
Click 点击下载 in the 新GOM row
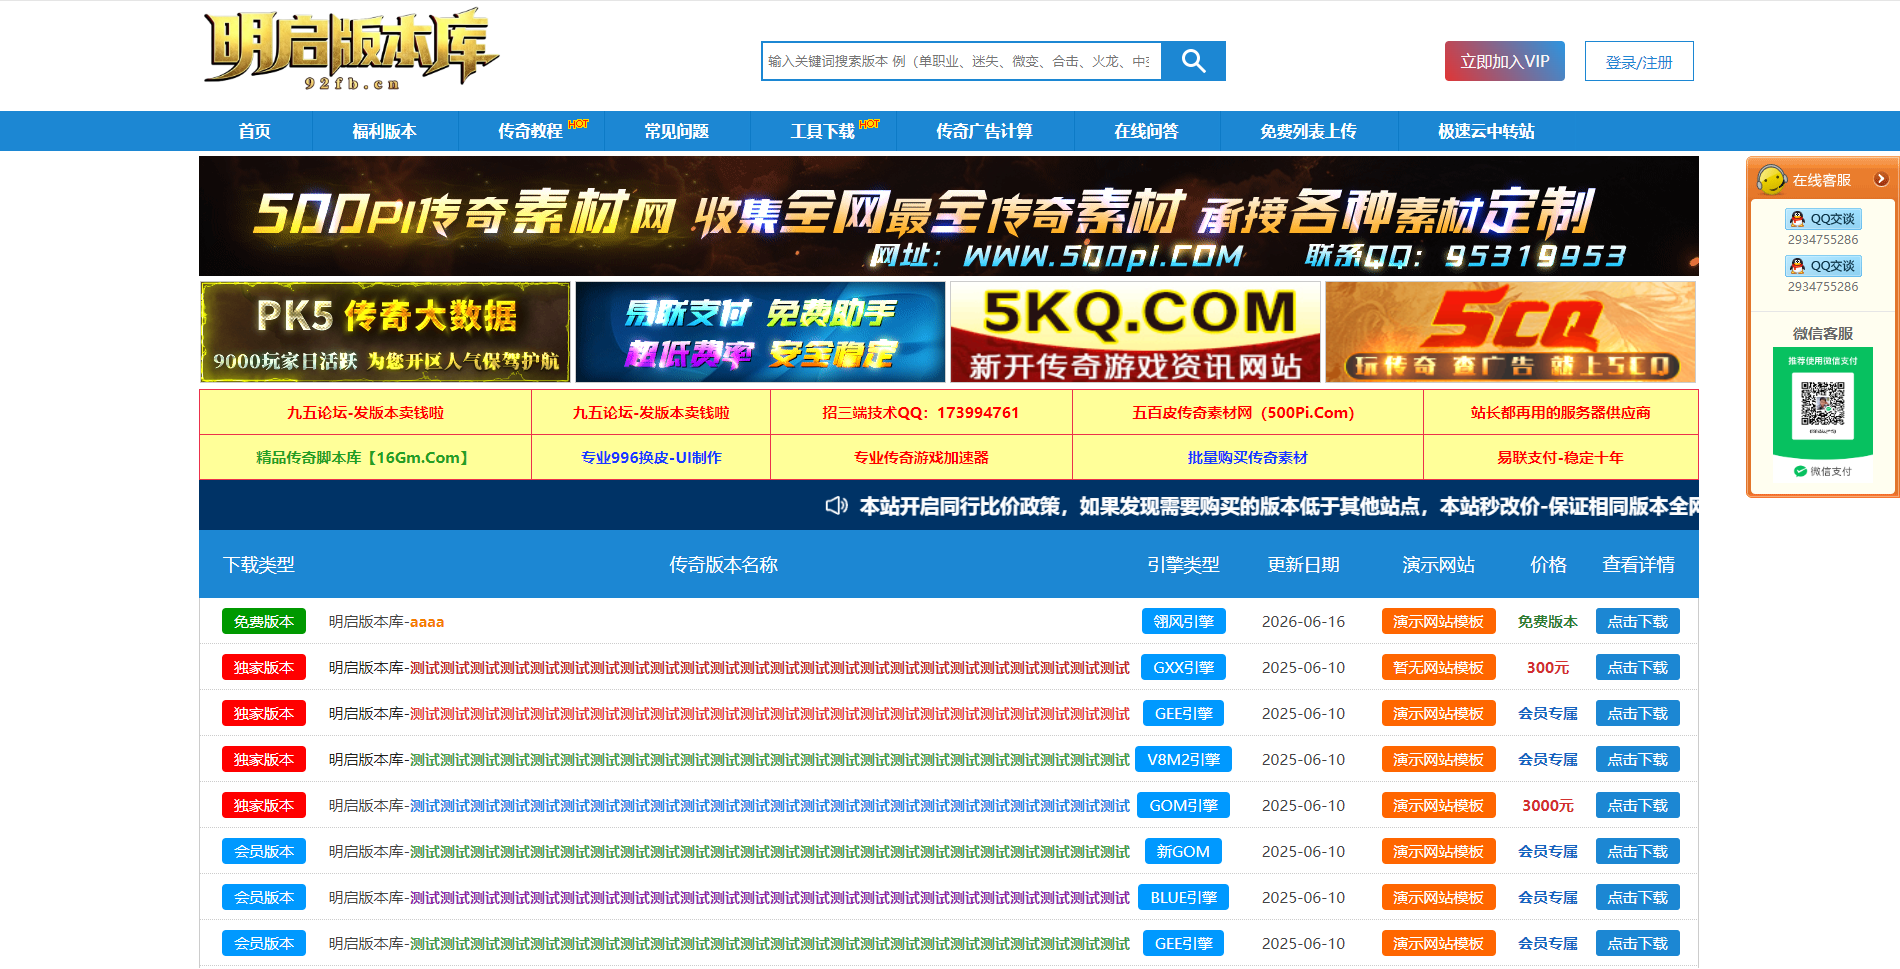(1637, 851)
